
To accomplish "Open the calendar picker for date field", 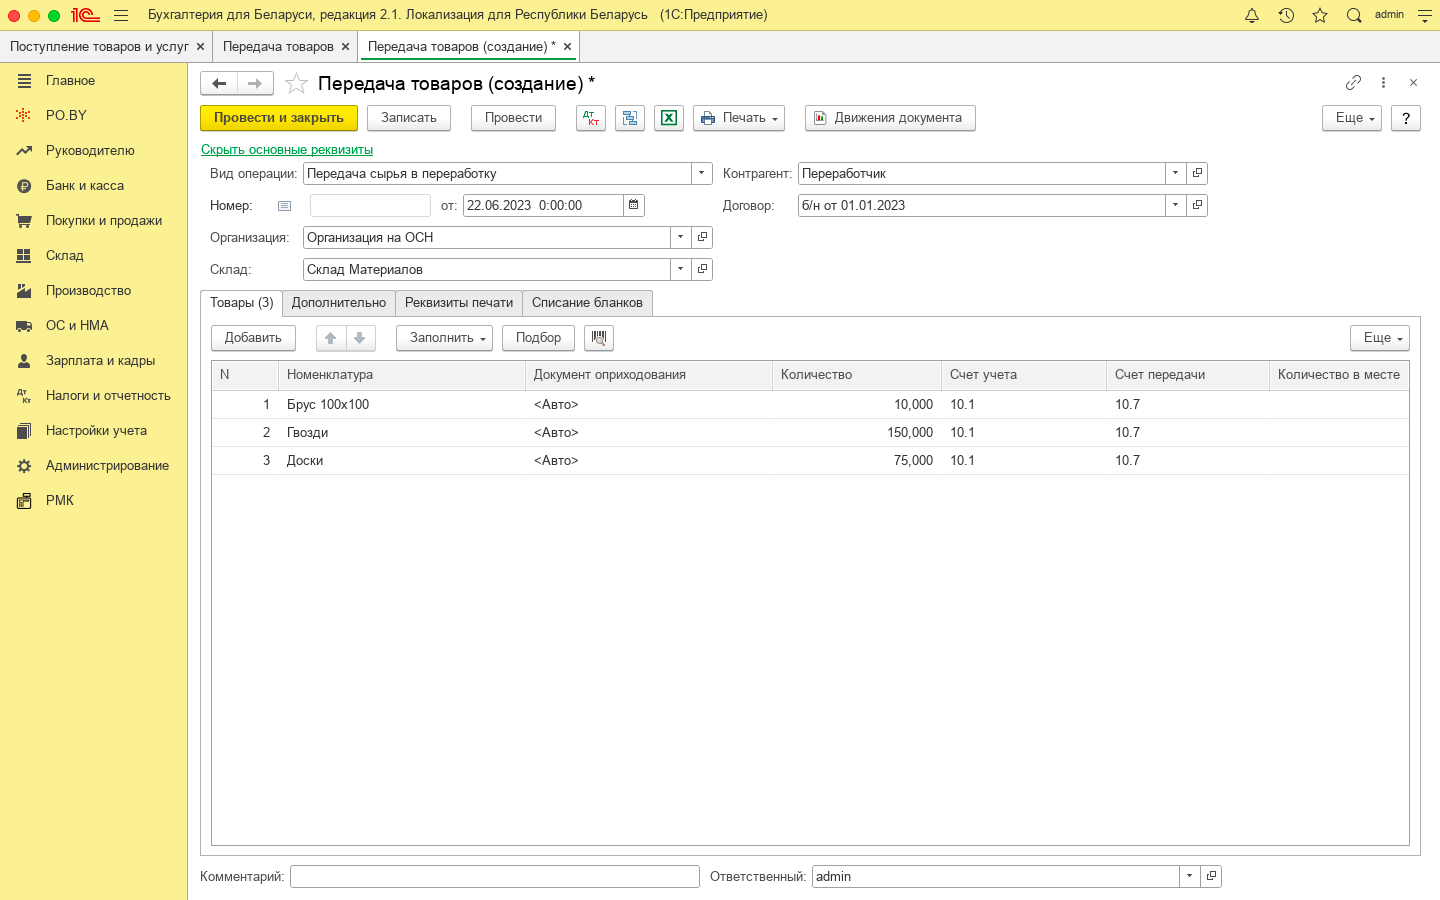I will click(634, 205).
